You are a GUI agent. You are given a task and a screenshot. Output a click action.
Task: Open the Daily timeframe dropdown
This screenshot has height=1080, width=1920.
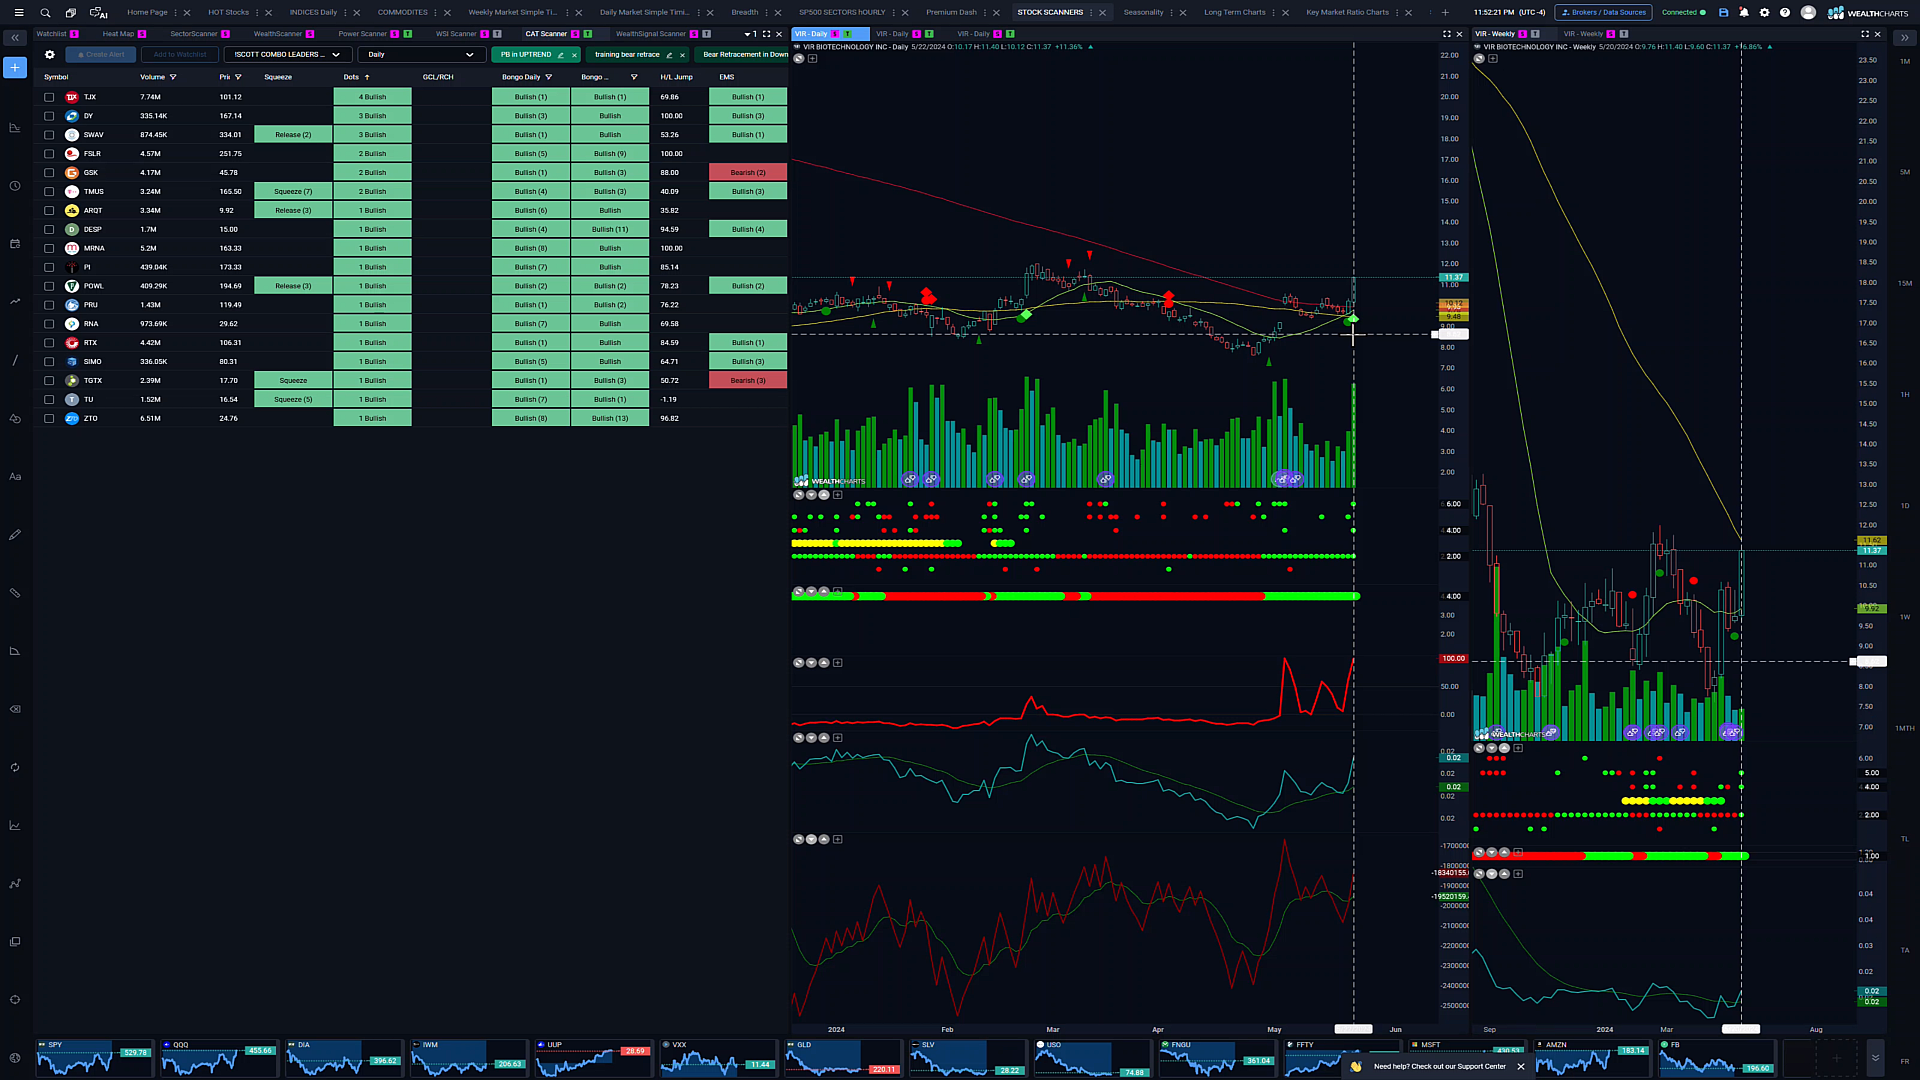click(x=420, y=54)
